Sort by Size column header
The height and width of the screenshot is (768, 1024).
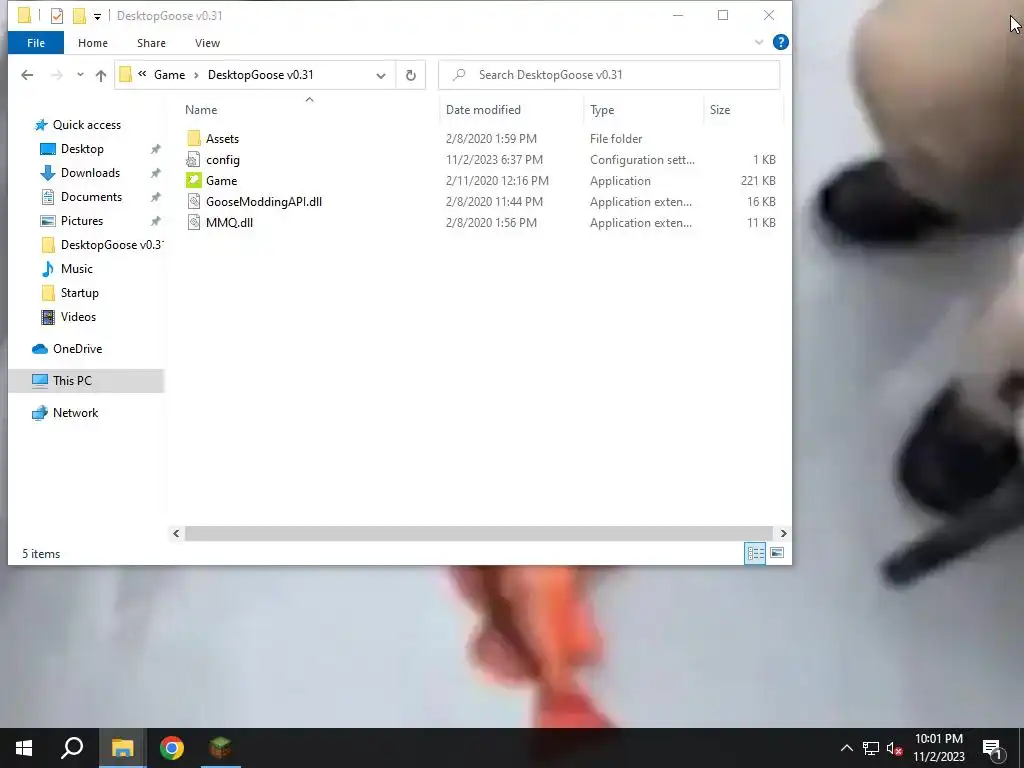[x=720, y=110]
